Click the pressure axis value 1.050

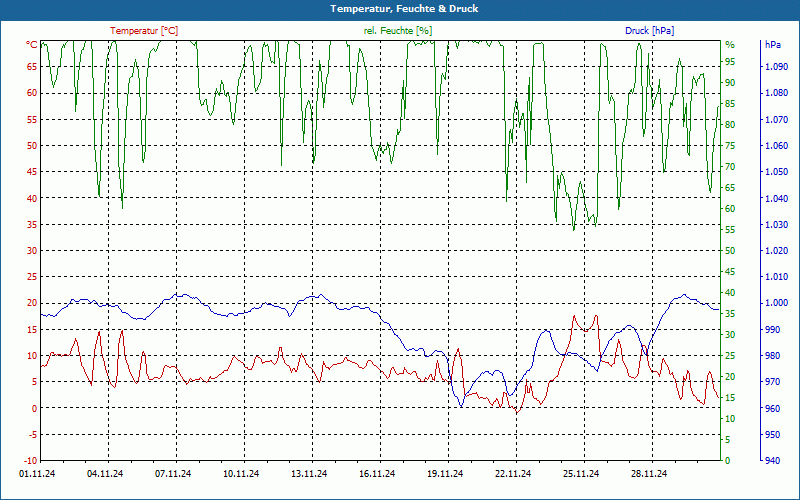click(x=776, y=171)
